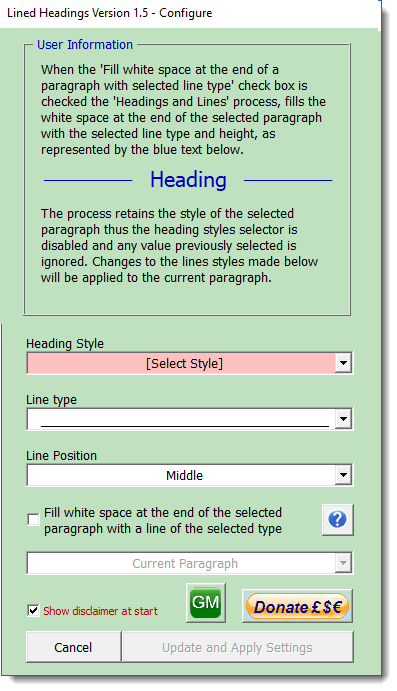Click the blue question mark help icon
Viewport: 397px width, 691px height.
click(x=338, y=520)
